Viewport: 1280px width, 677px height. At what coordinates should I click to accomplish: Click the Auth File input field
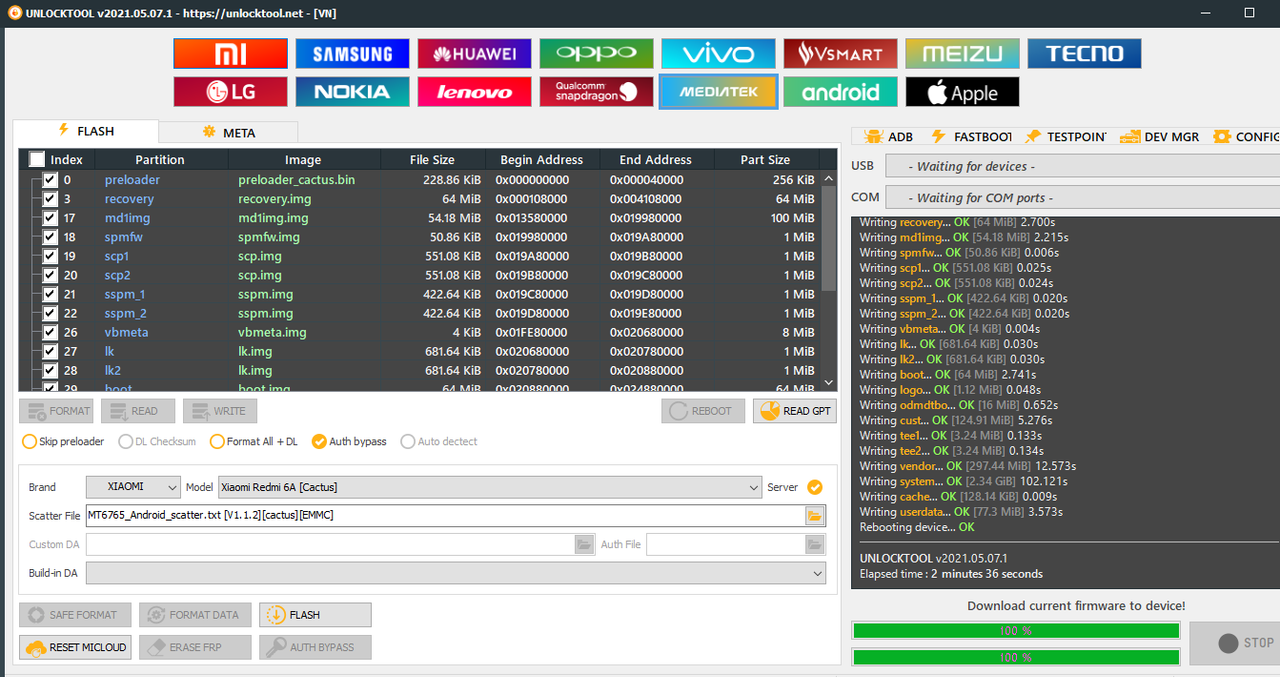click(725, 544)
